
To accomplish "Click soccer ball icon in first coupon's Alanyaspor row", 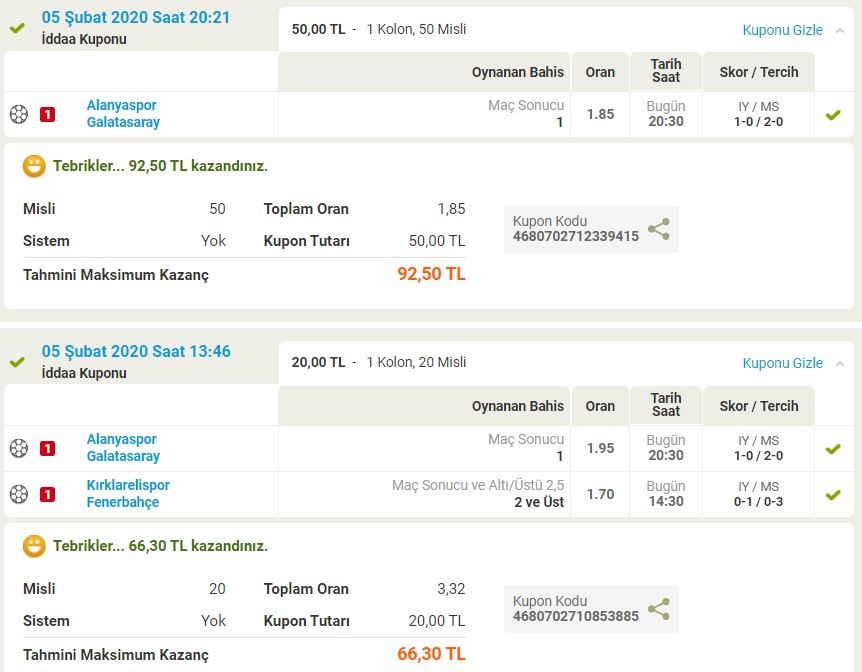I will pos(19,114).
